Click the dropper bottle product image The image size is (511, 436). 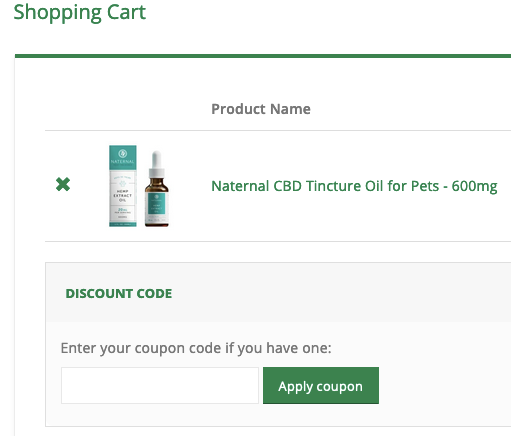[x=157, y=189]
